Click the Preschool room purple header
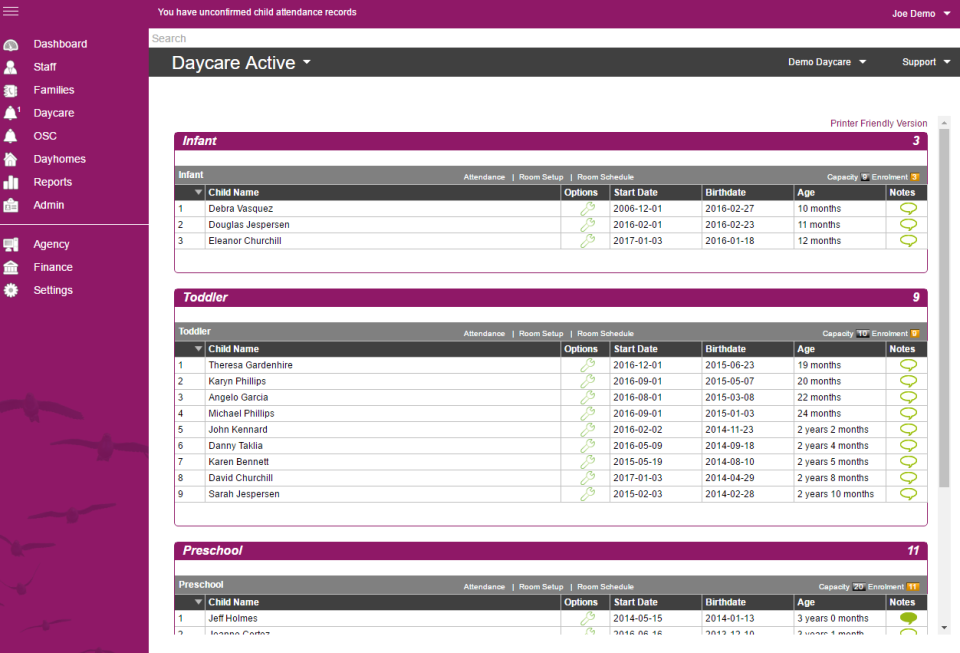 pyautogui.click(x=550, y=551)
